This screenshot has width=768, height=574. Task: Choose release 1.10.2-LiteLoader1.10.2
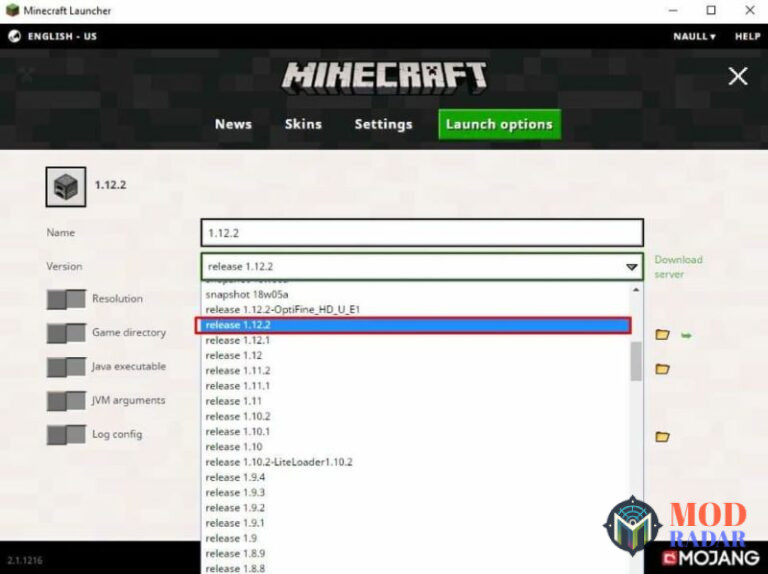point(416,462)
